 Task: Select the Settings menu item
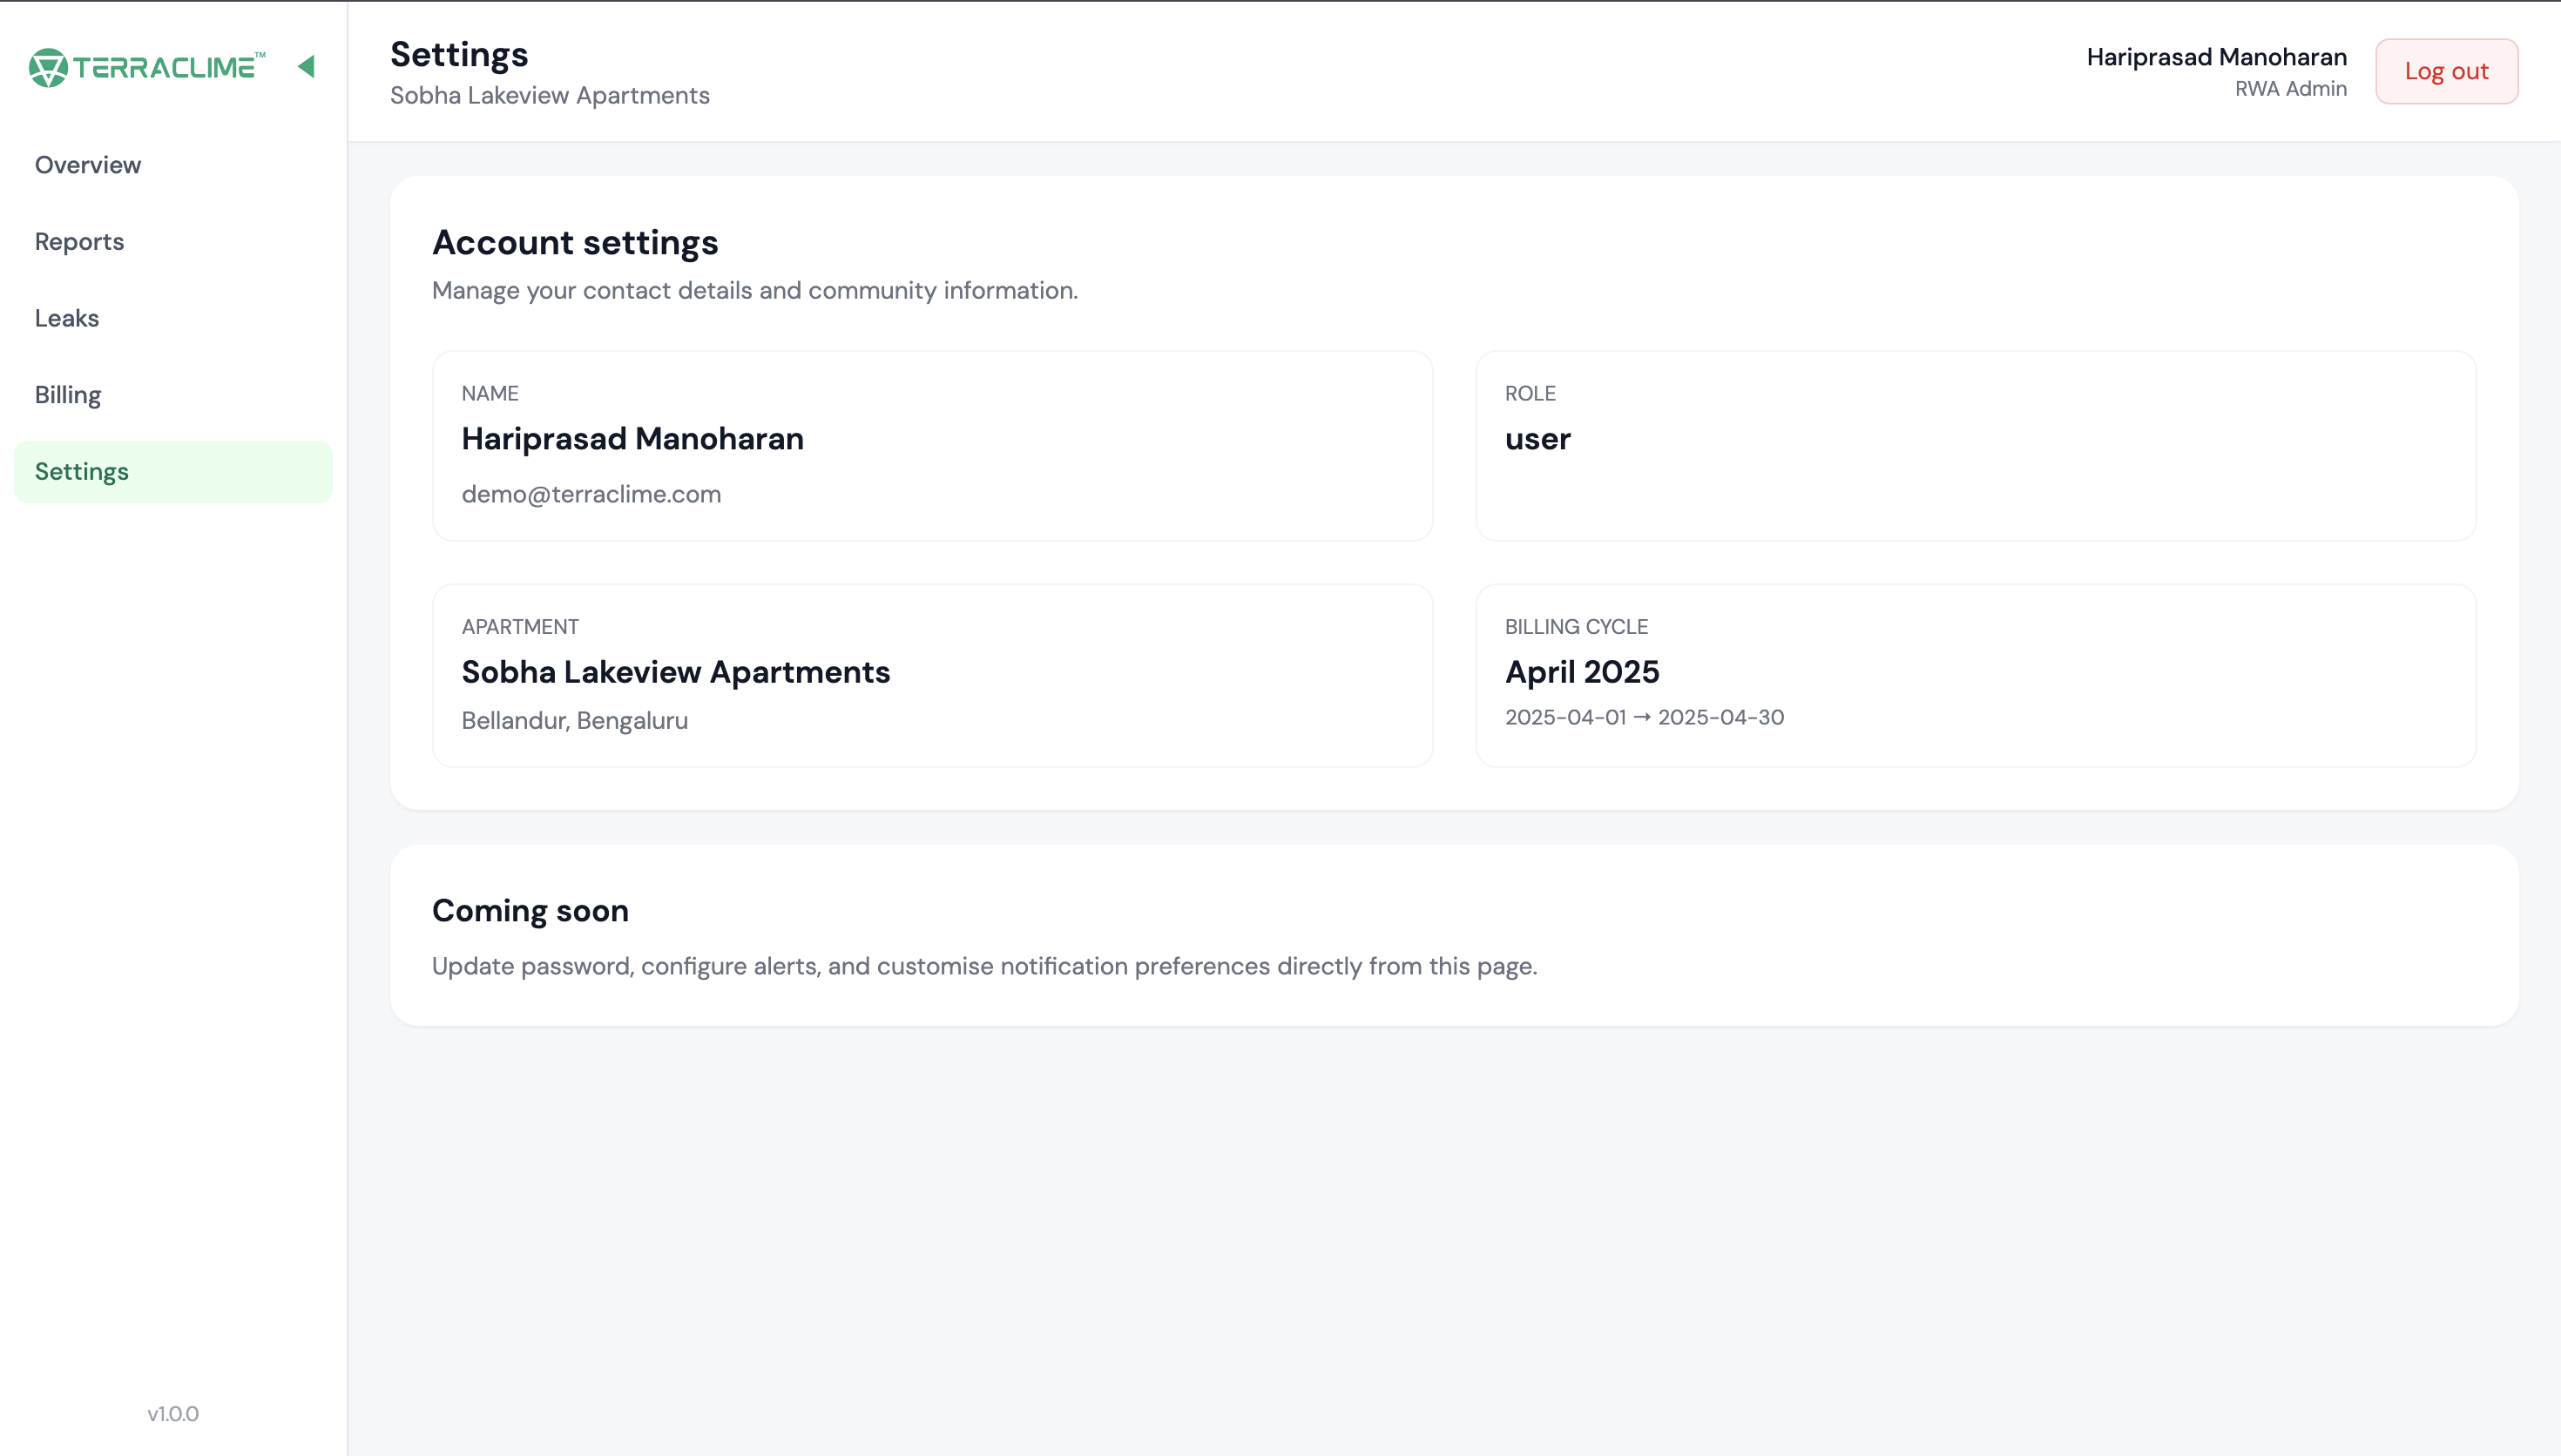[x=173, y=472]
